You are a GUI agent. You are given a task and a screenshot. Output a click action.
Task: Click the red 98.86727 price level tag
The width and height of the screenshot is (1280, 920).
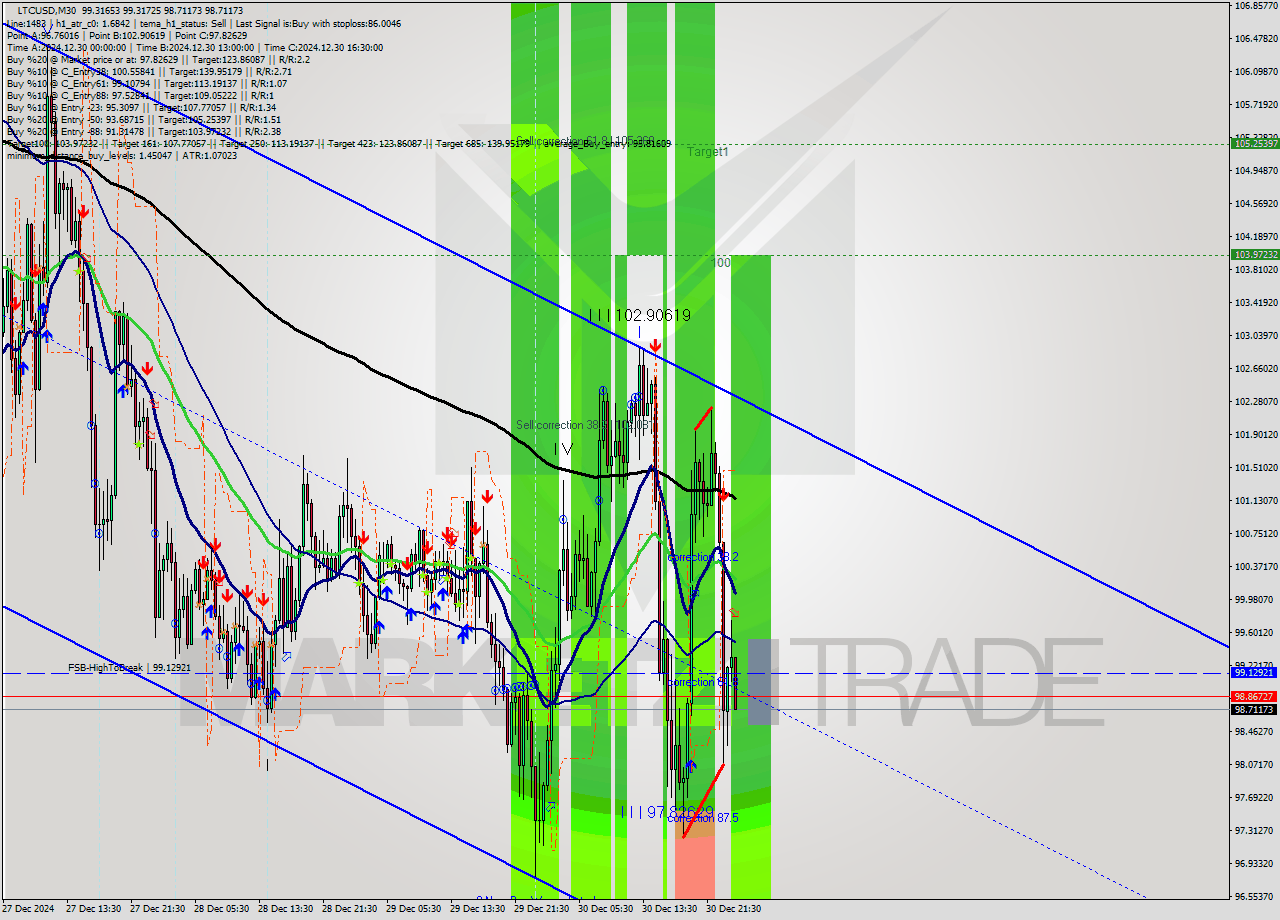1253,696
